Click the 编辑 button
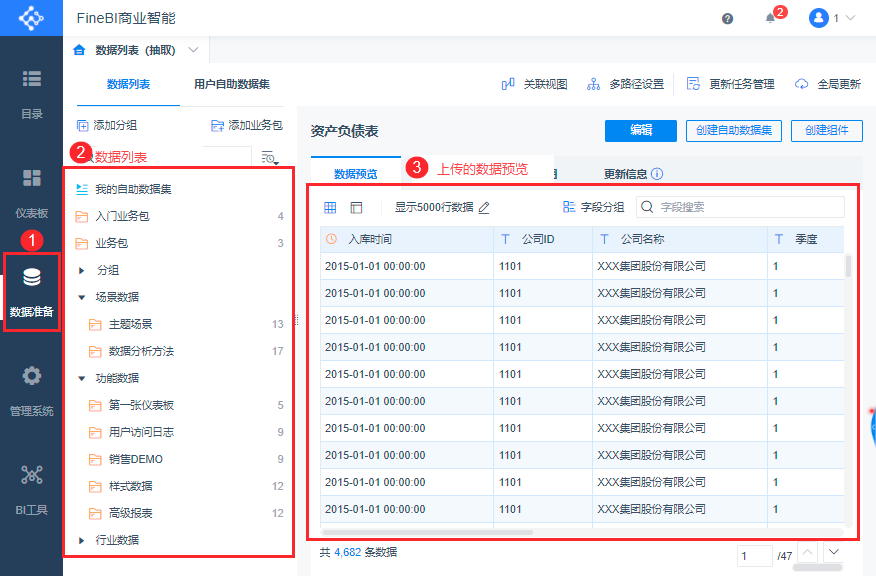 click(641, 131)
